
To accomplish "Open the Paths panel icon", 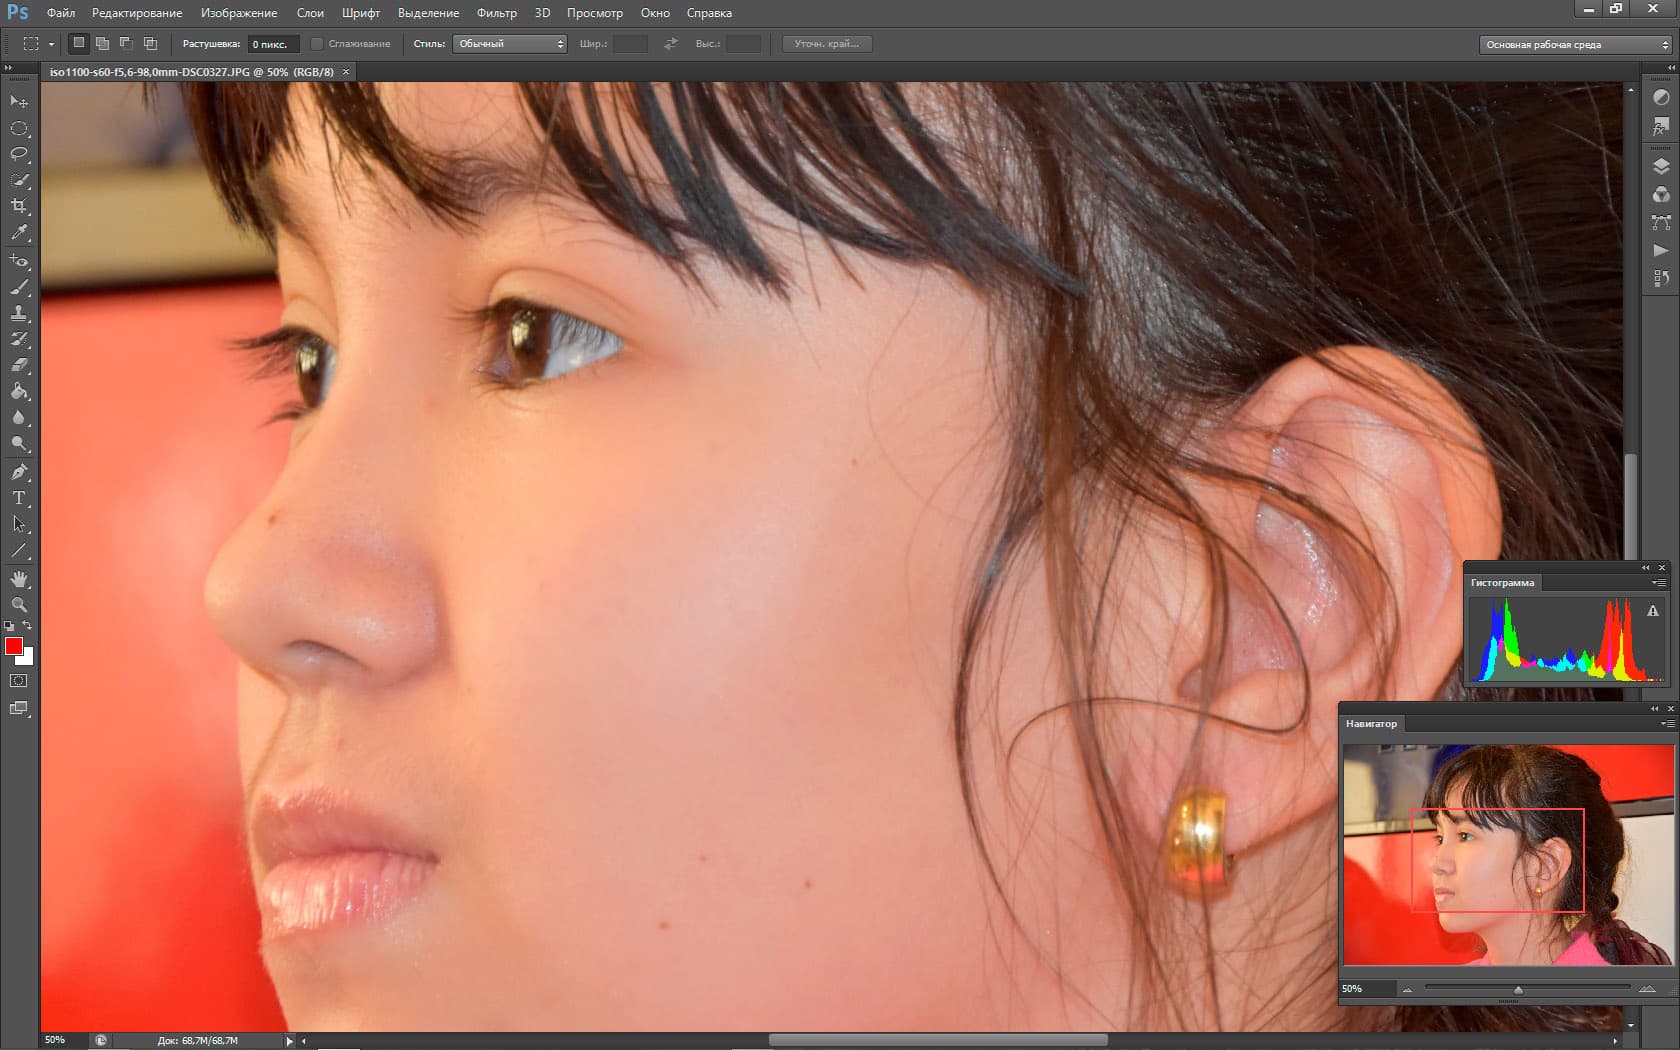I will [1661, 222].
